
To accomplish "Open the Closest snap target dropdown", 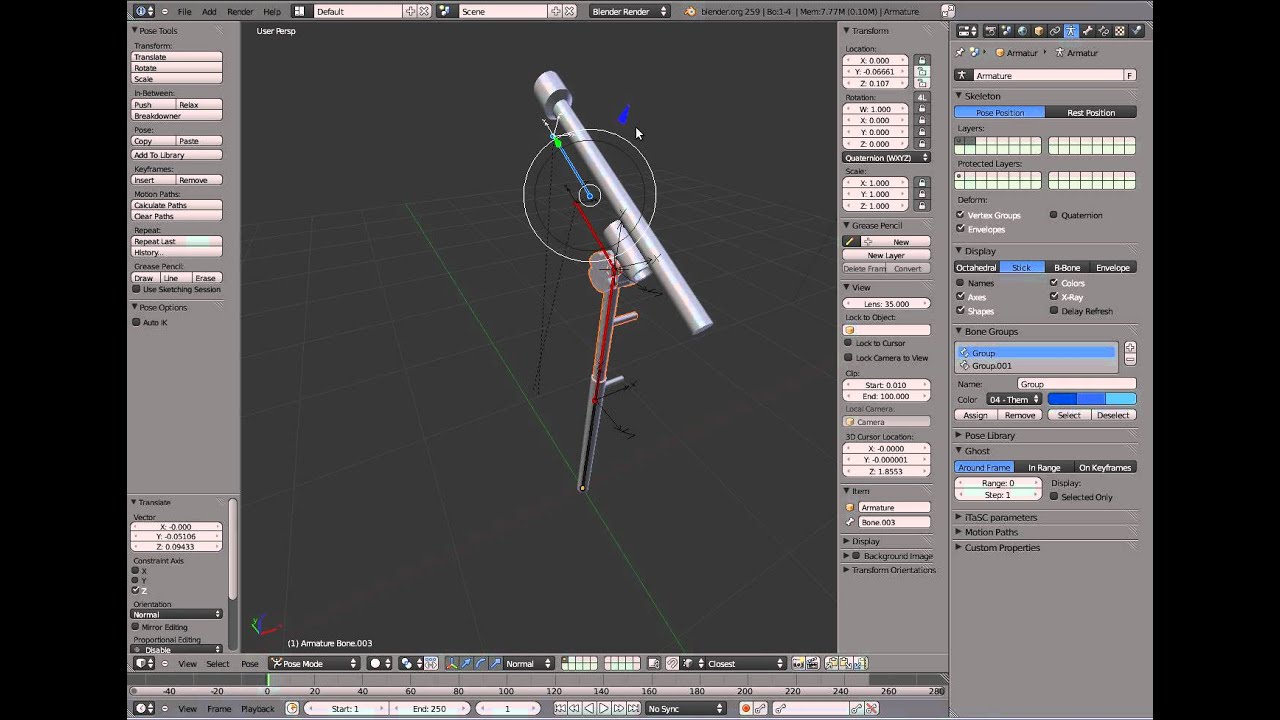I will point(744,663).
